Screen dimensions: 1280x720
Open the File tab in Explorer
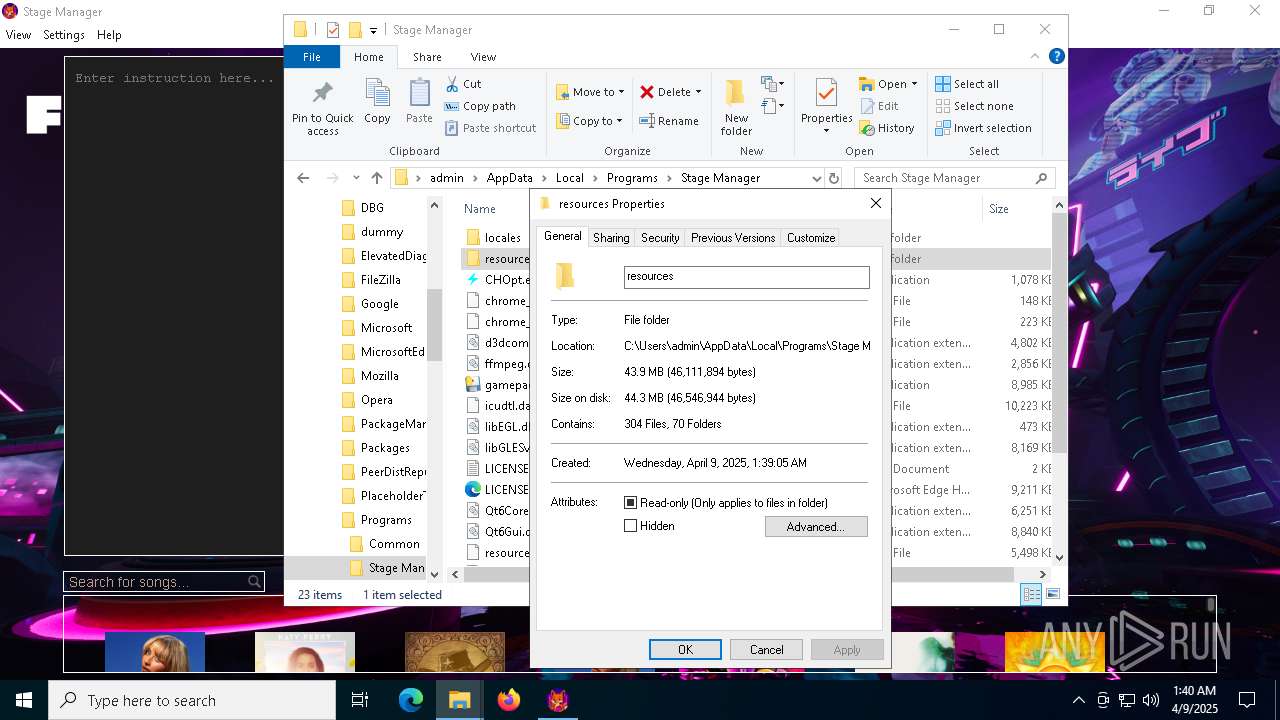(312, 57)
